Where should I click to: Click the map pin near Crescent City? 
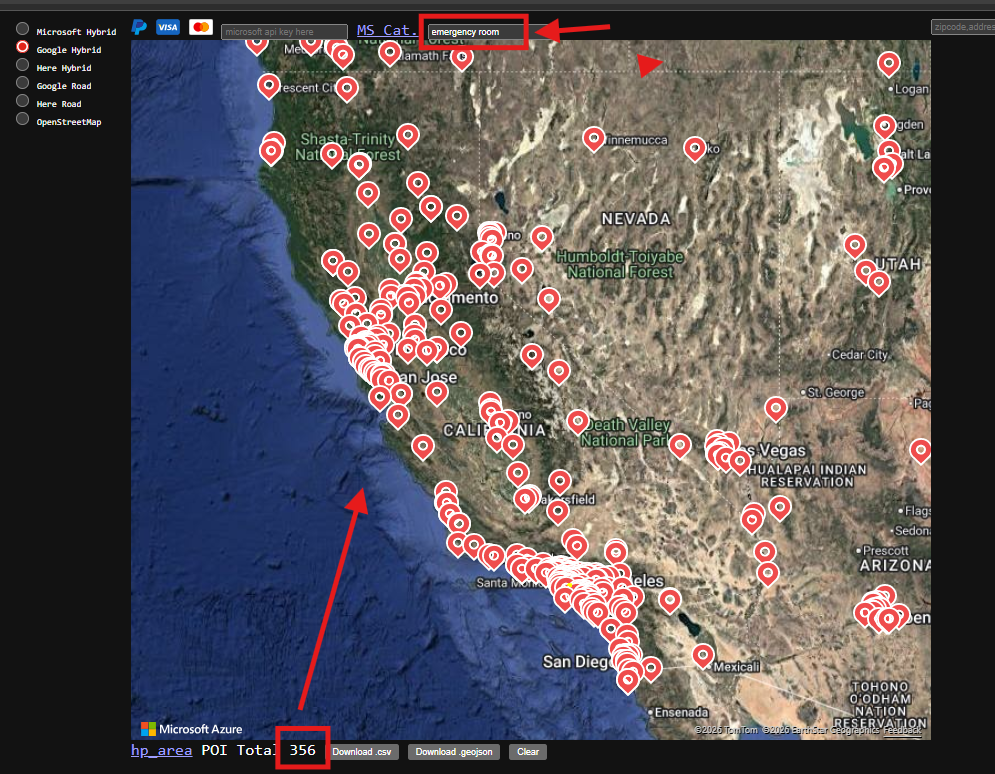pyautogui.click(x=268, y=85)
